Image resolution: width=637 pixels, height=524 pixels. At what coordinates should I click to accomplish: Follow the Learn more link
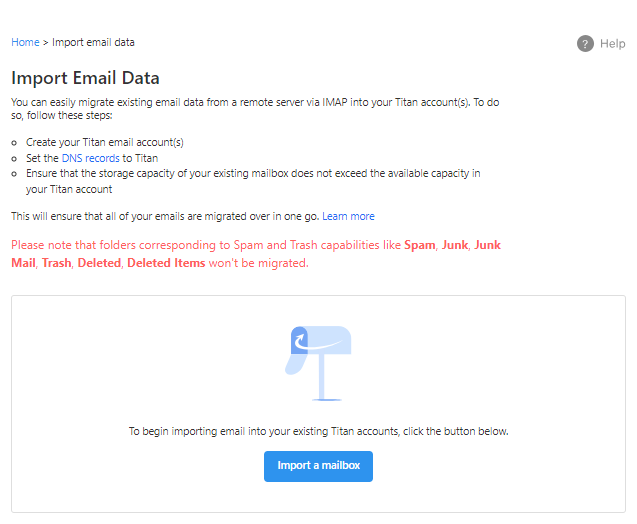[x=348, y=216]
